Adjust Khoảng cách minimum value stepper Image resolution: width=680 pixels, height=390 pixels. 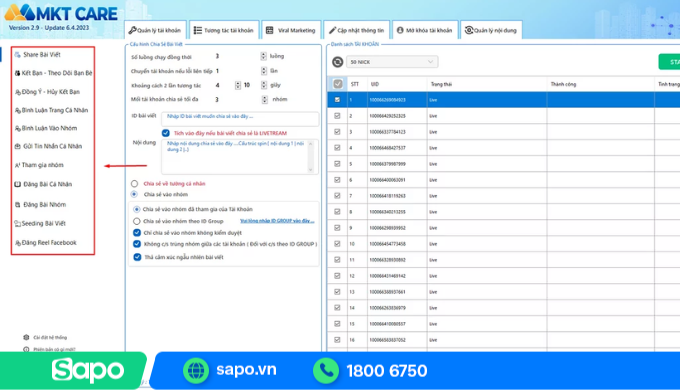pyautogui.click(x=238, y=85)
